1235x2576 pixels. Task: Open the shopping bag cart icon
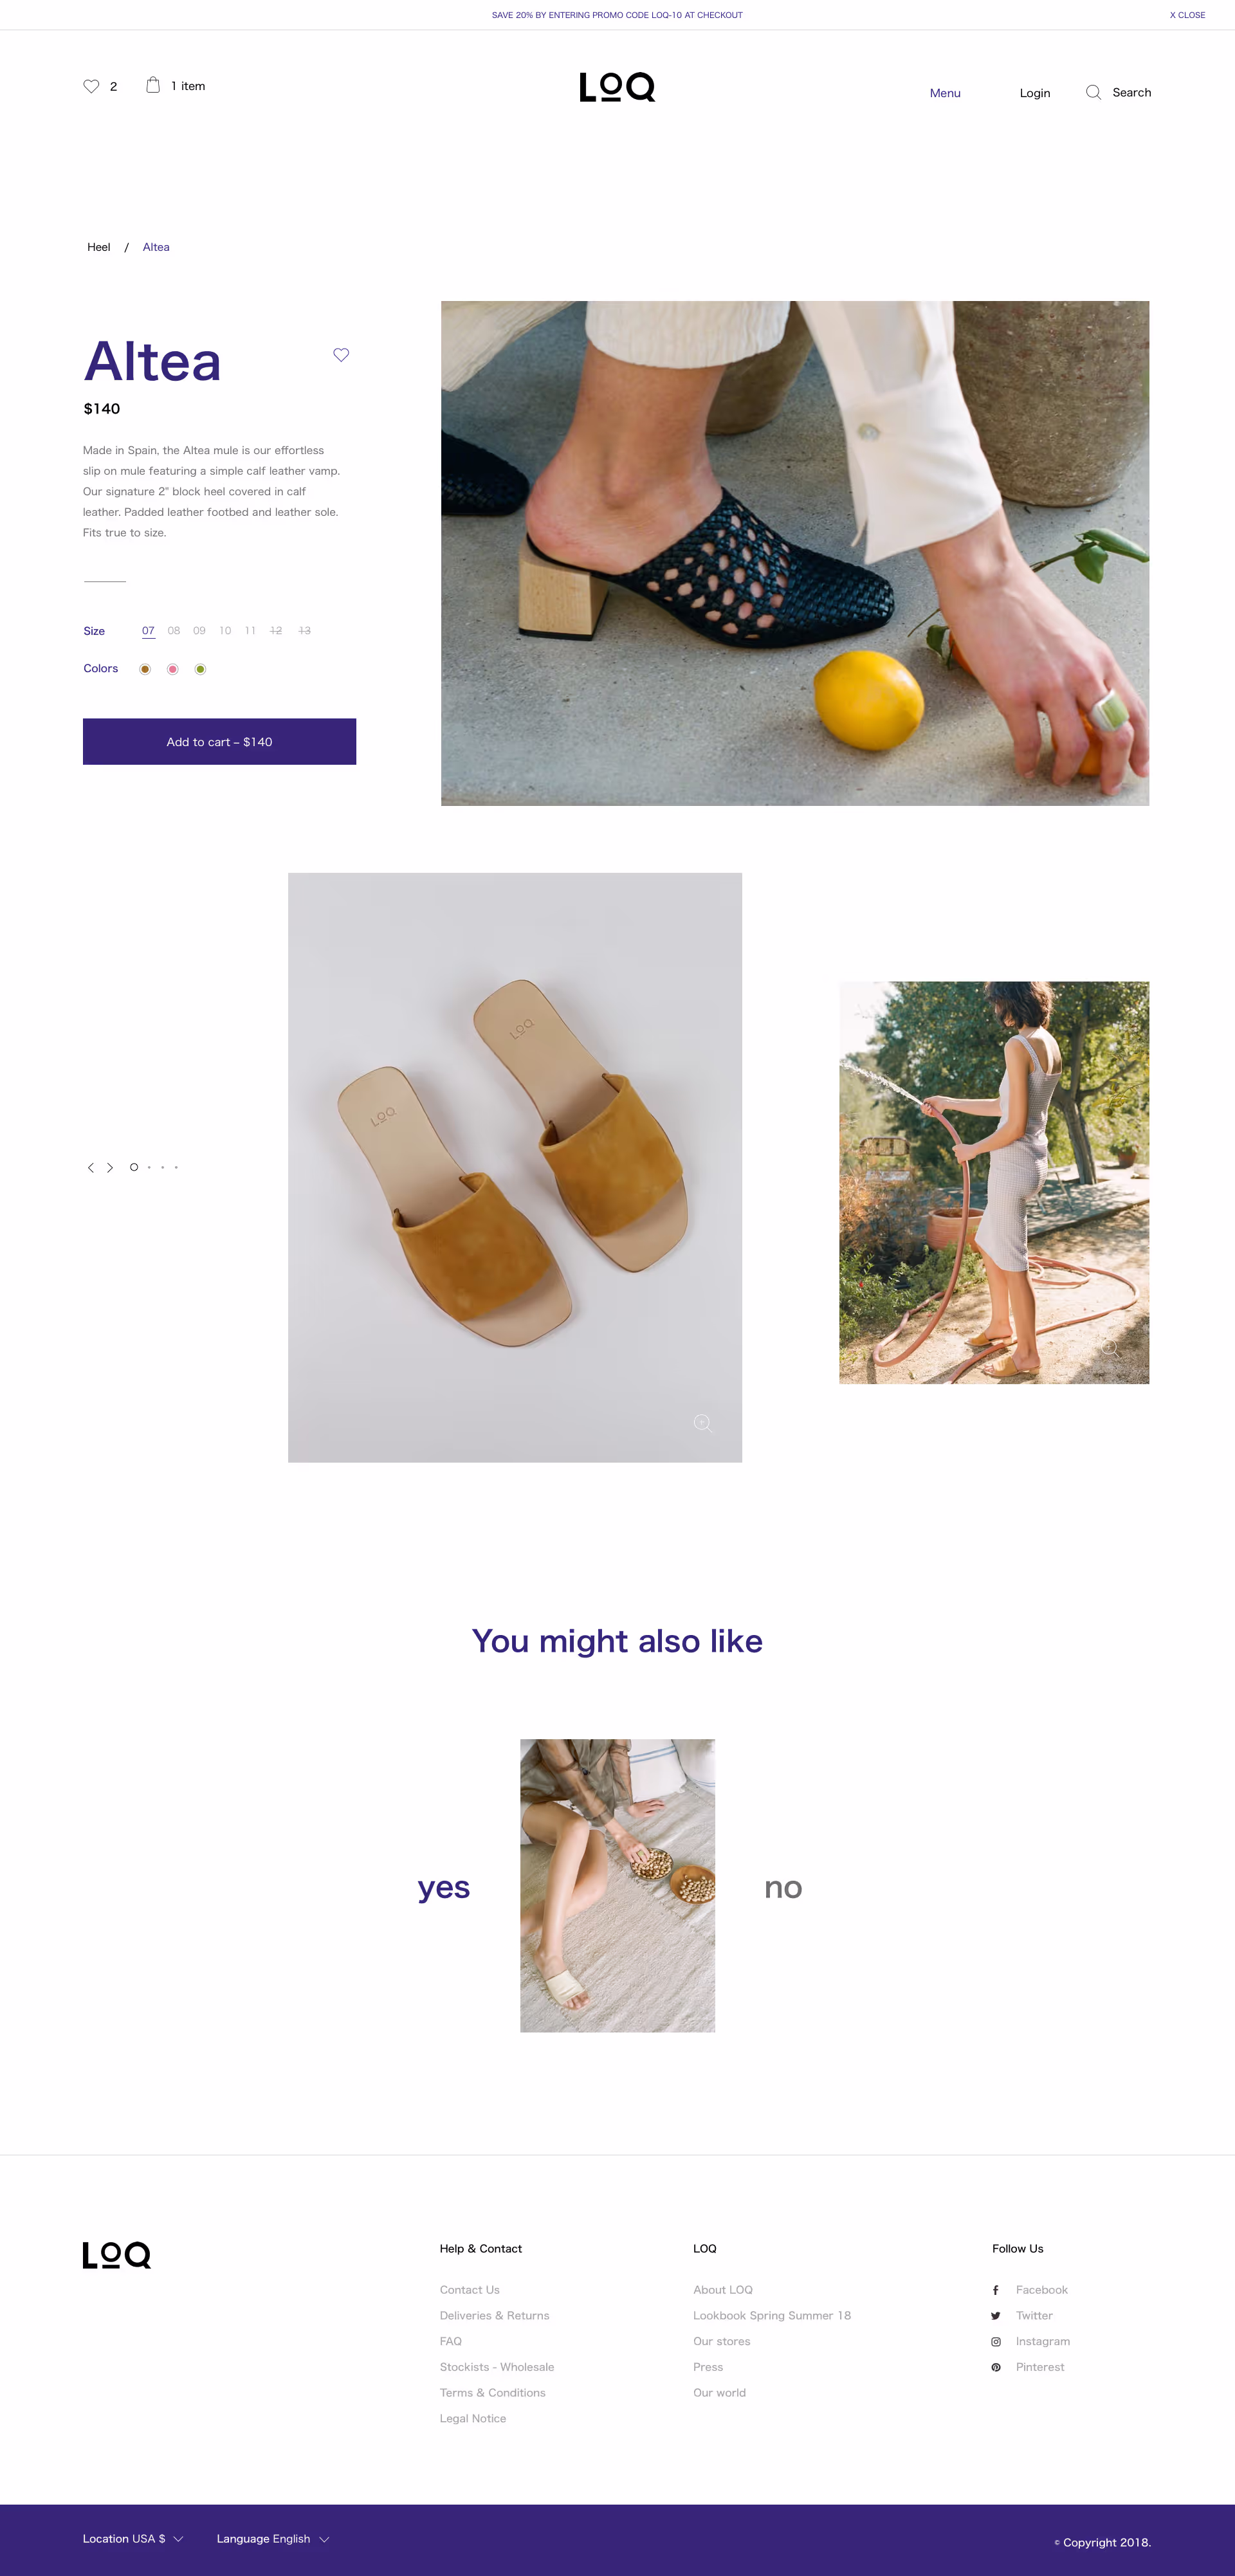[153, 85]
